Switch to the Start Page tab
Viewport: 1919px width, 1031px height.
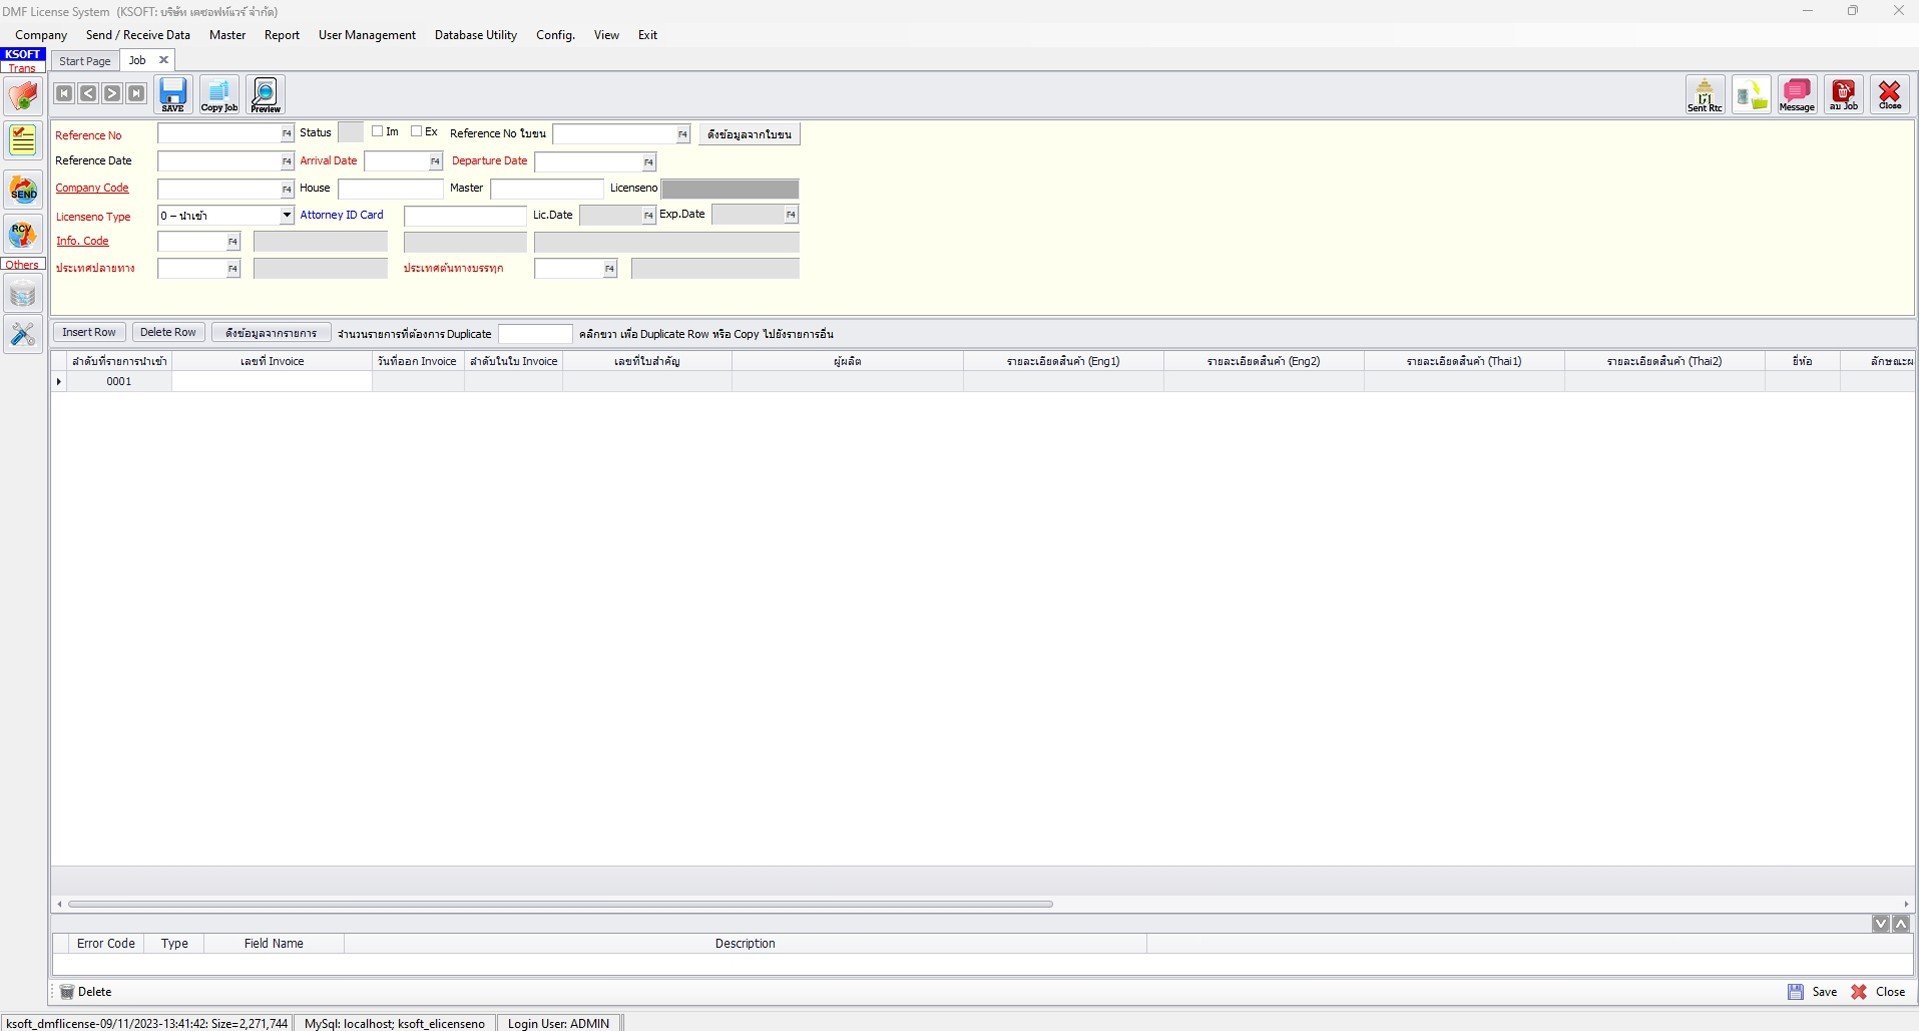coord(85,61)
